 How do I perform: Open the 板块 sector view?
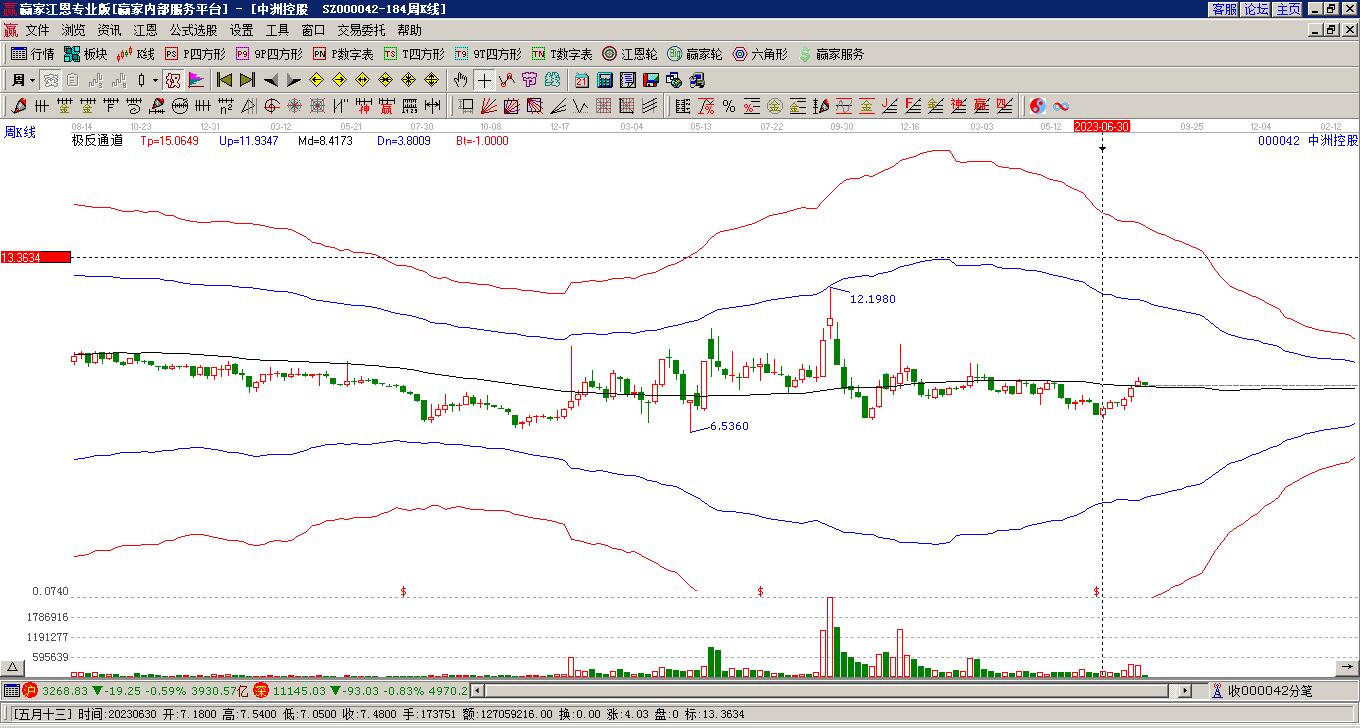coord(85,54)
